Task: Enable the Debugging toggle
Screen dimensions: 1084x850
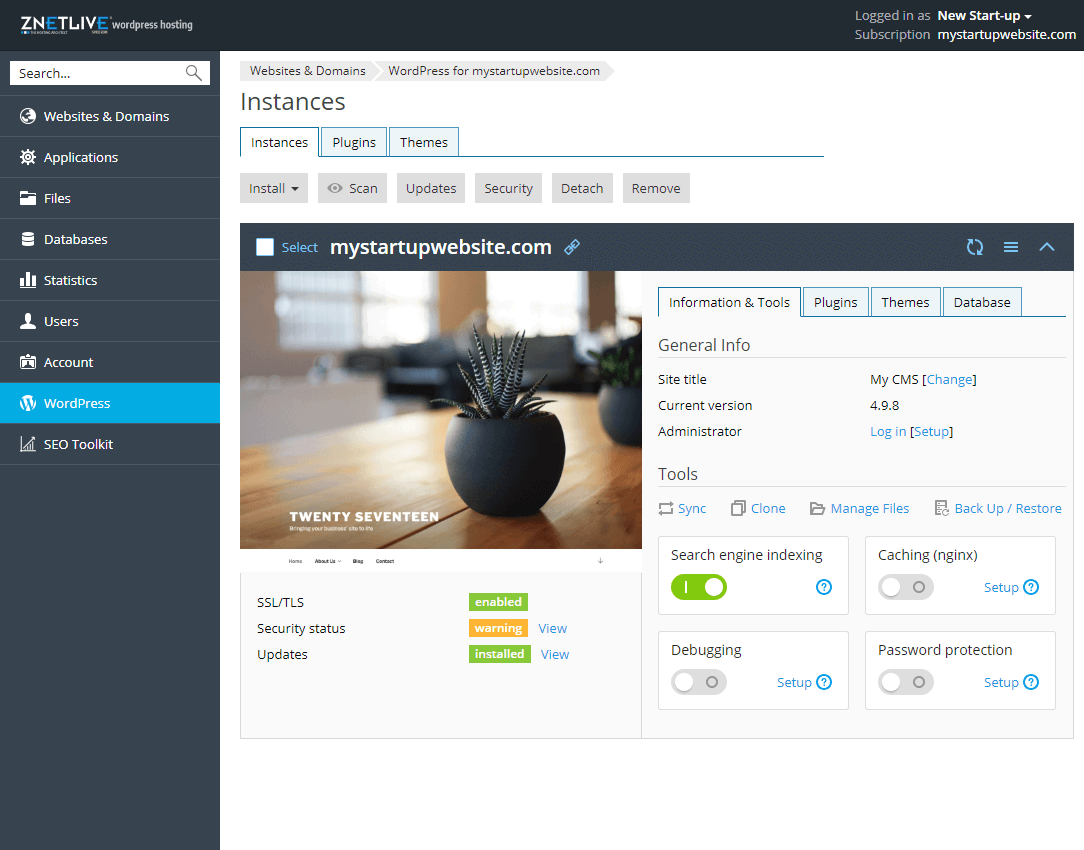Action: 699,682
